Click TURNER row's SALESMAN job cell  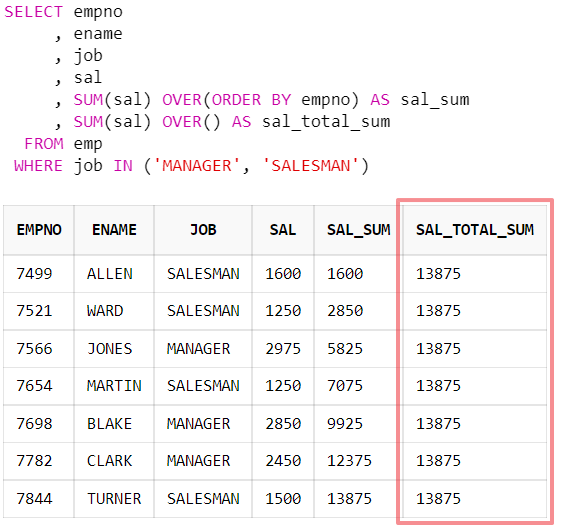203,499
